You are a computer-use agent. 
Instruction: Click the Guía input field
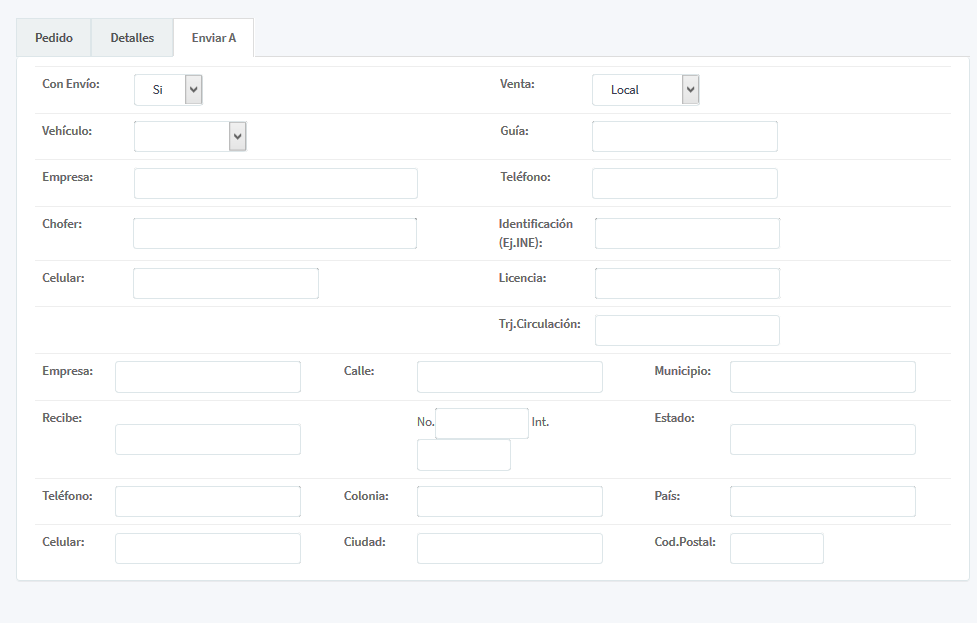coord(684,137)
